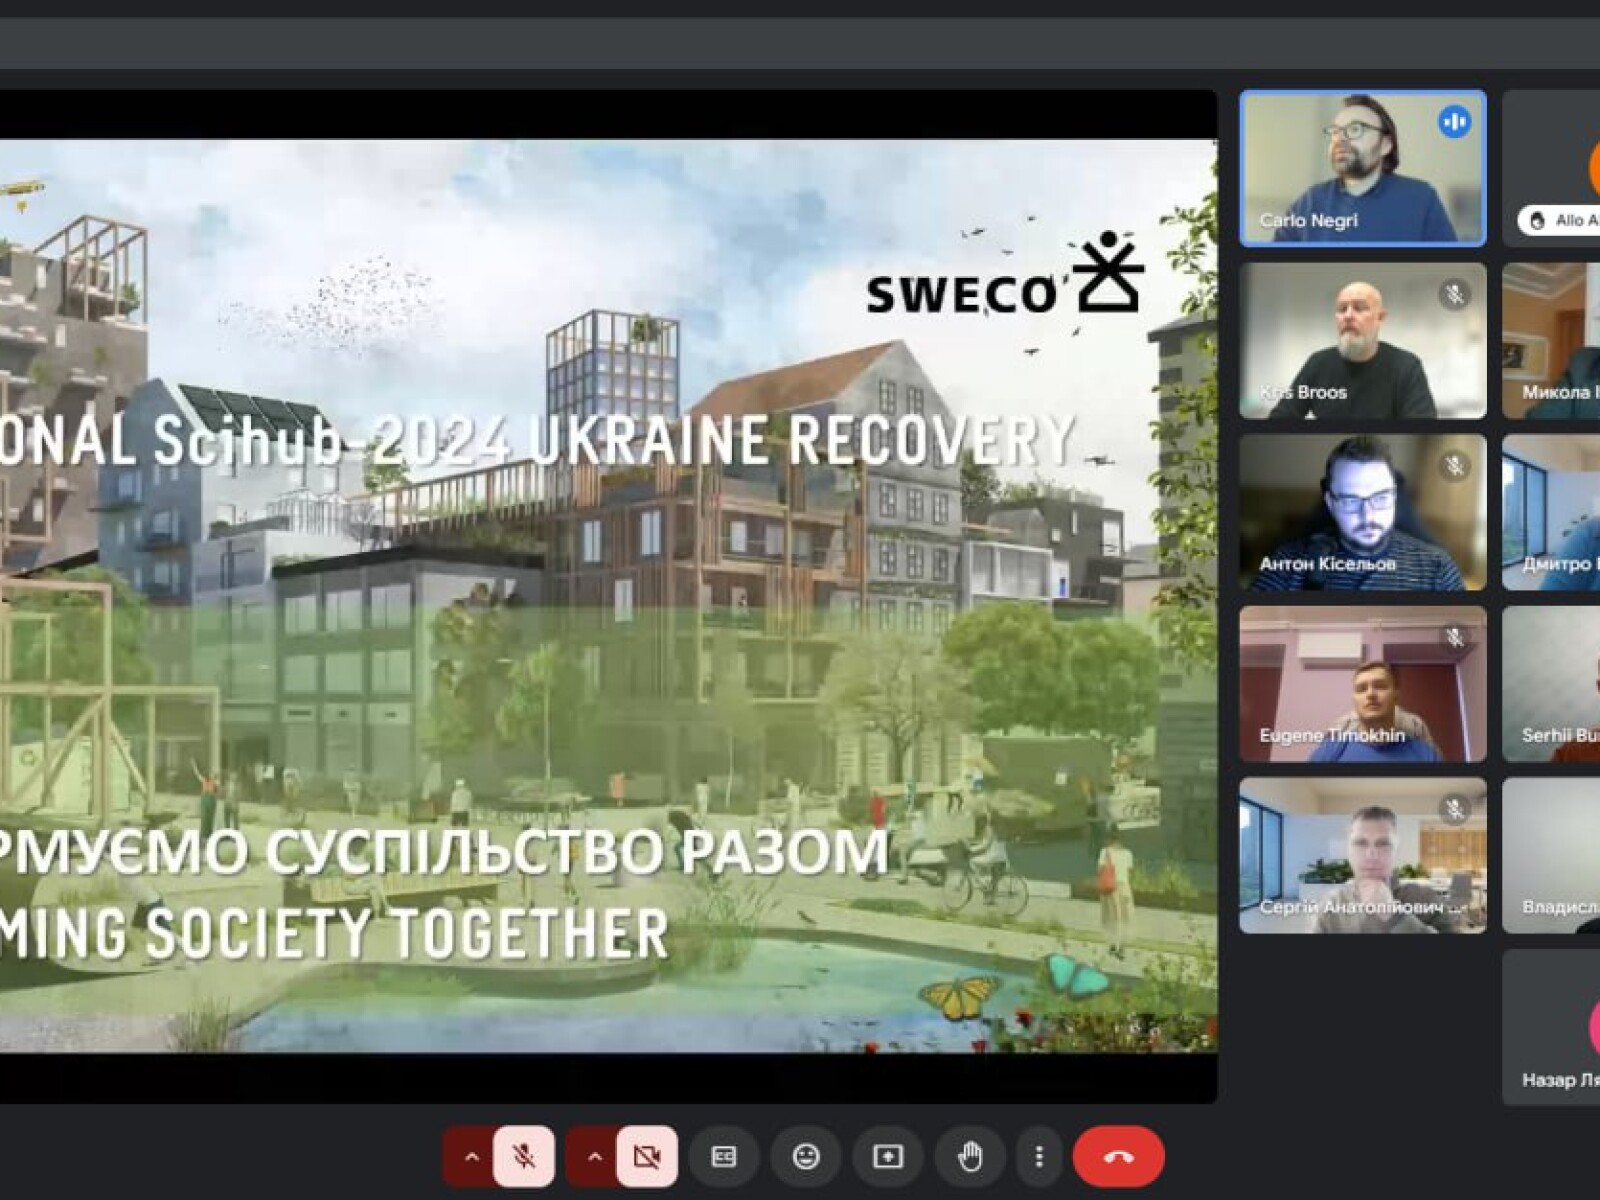Screen dimensions: 1600x1200
Task: Click the name label 'Carlo Negri'
Action: pos(1308,220)
